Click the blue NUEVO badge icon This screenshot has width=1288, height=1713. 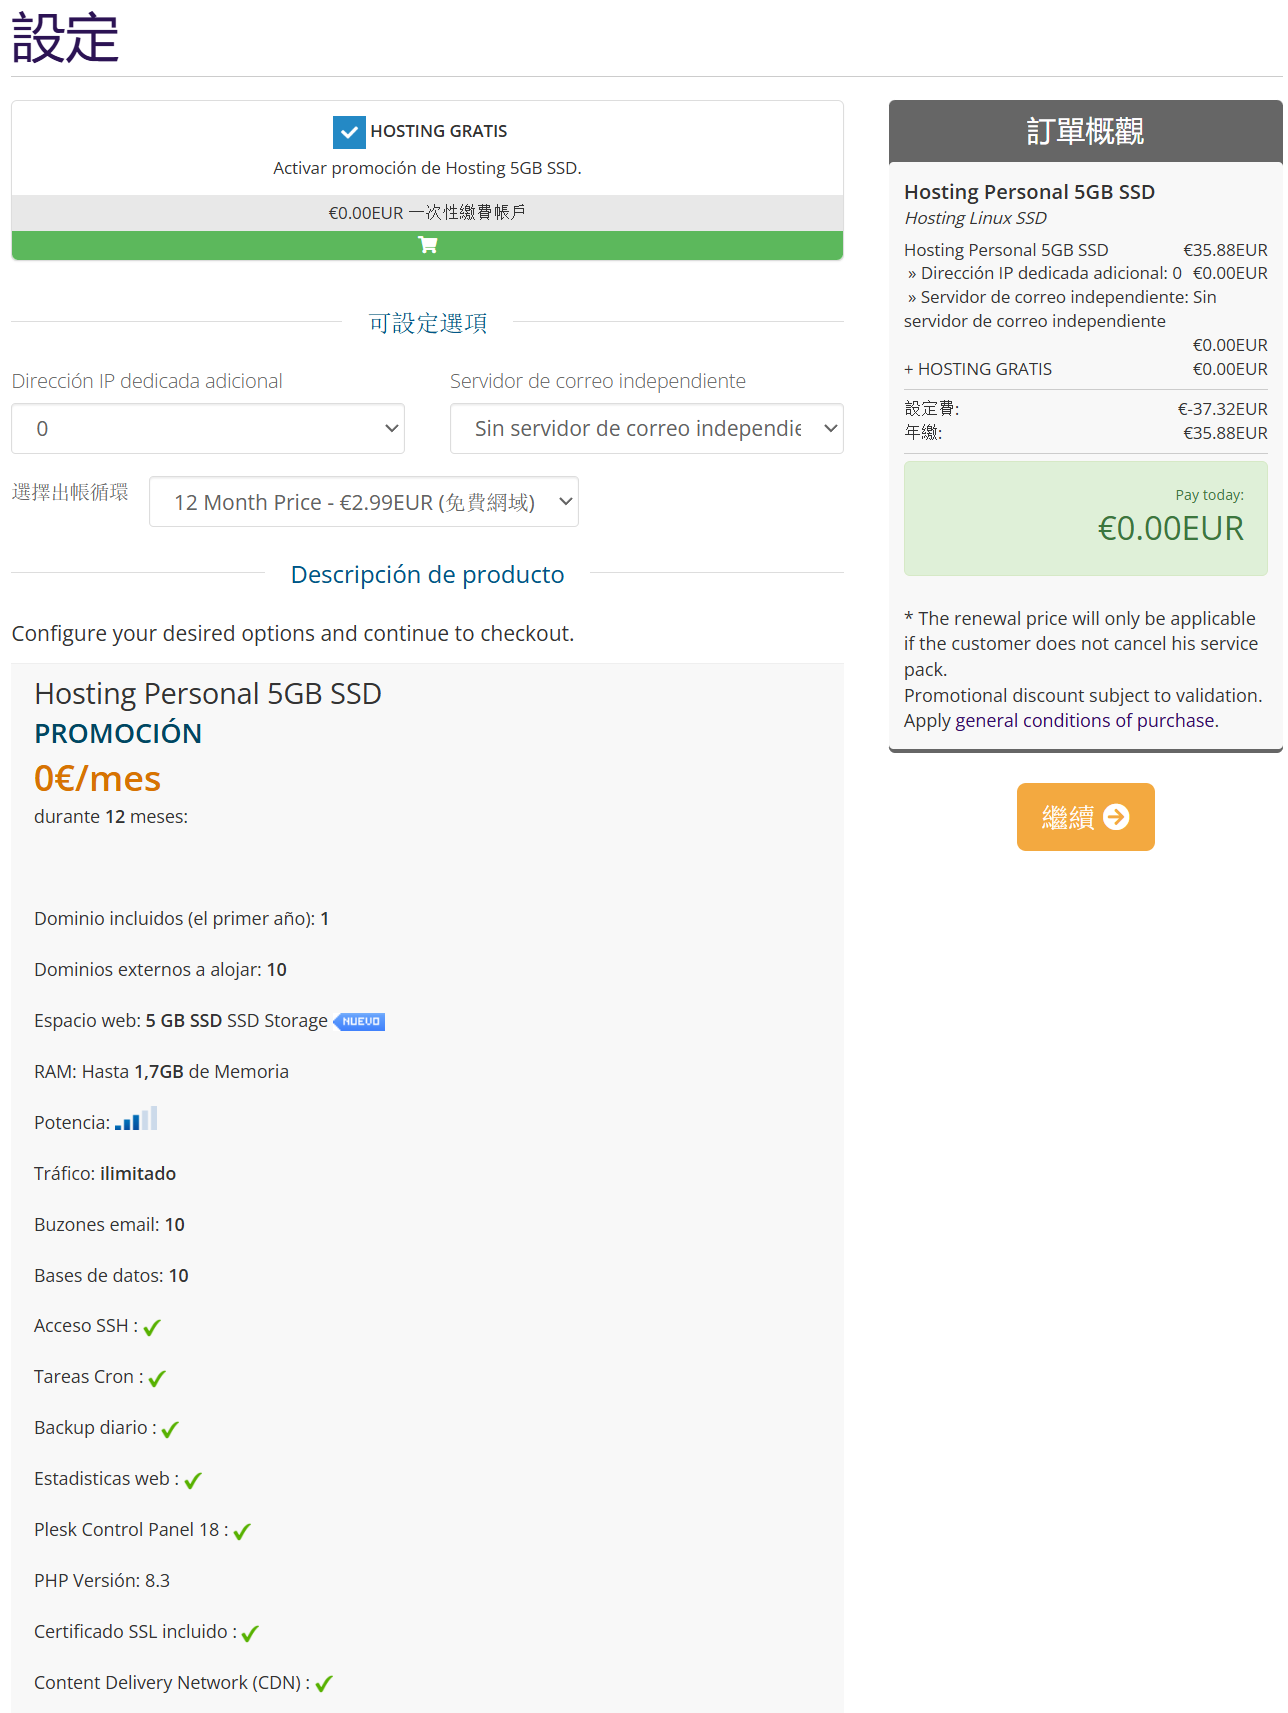[360, 1021]
